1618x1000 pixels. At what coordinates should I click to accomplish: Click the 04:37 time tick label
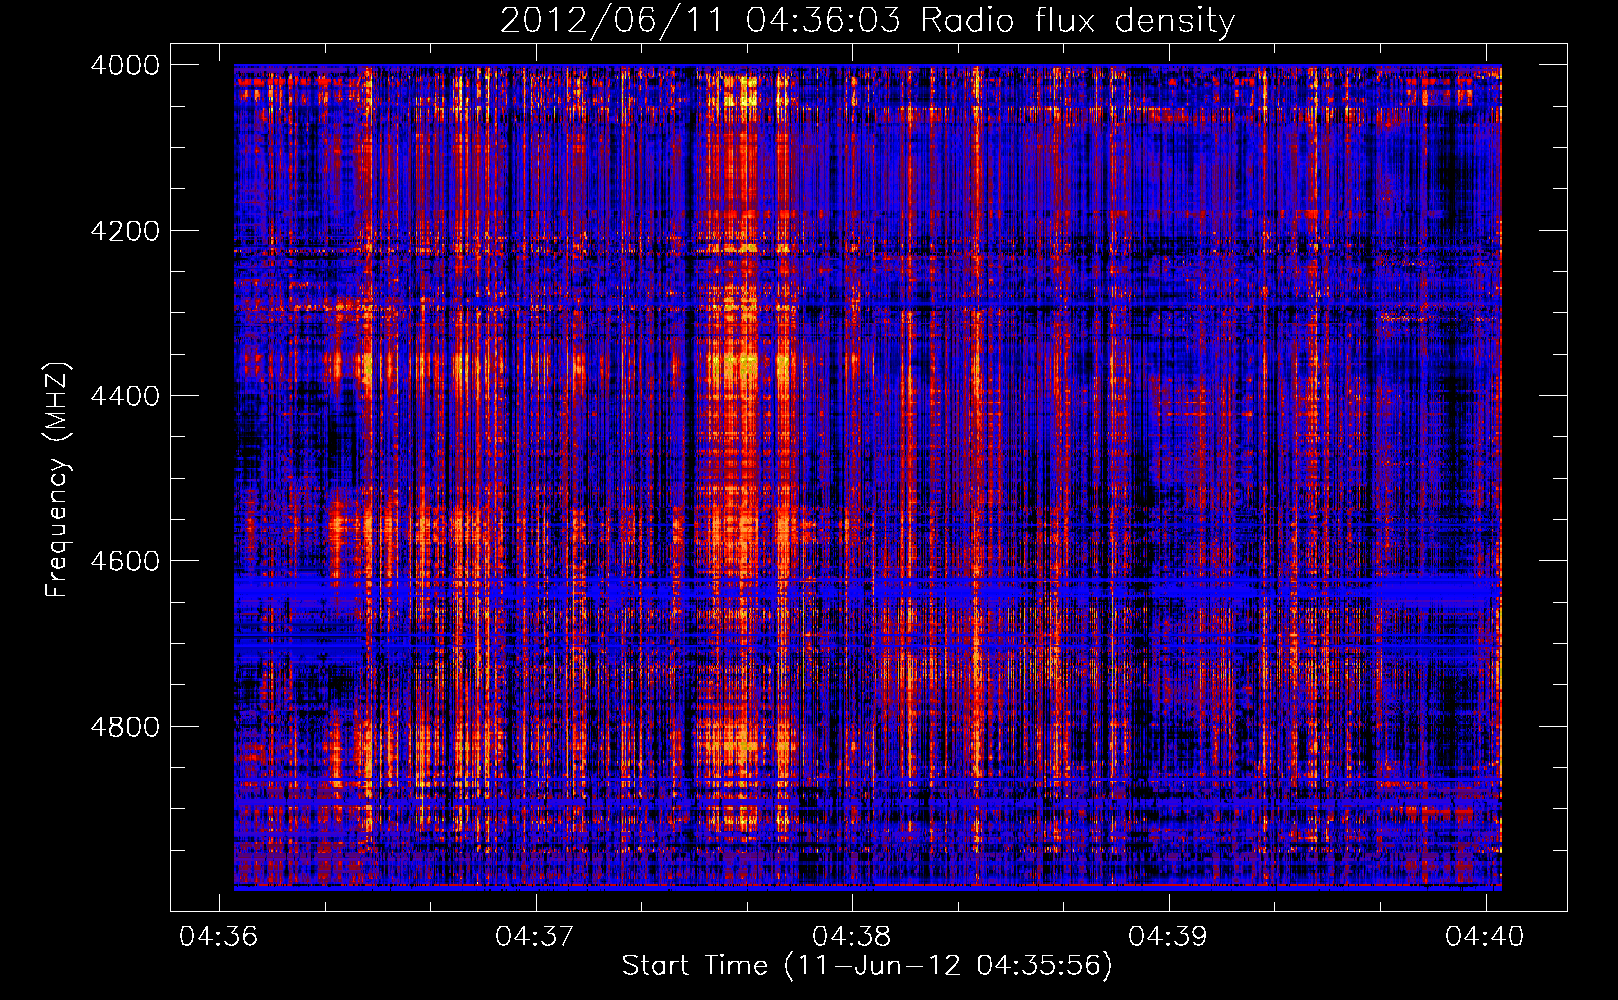[535, 936]
